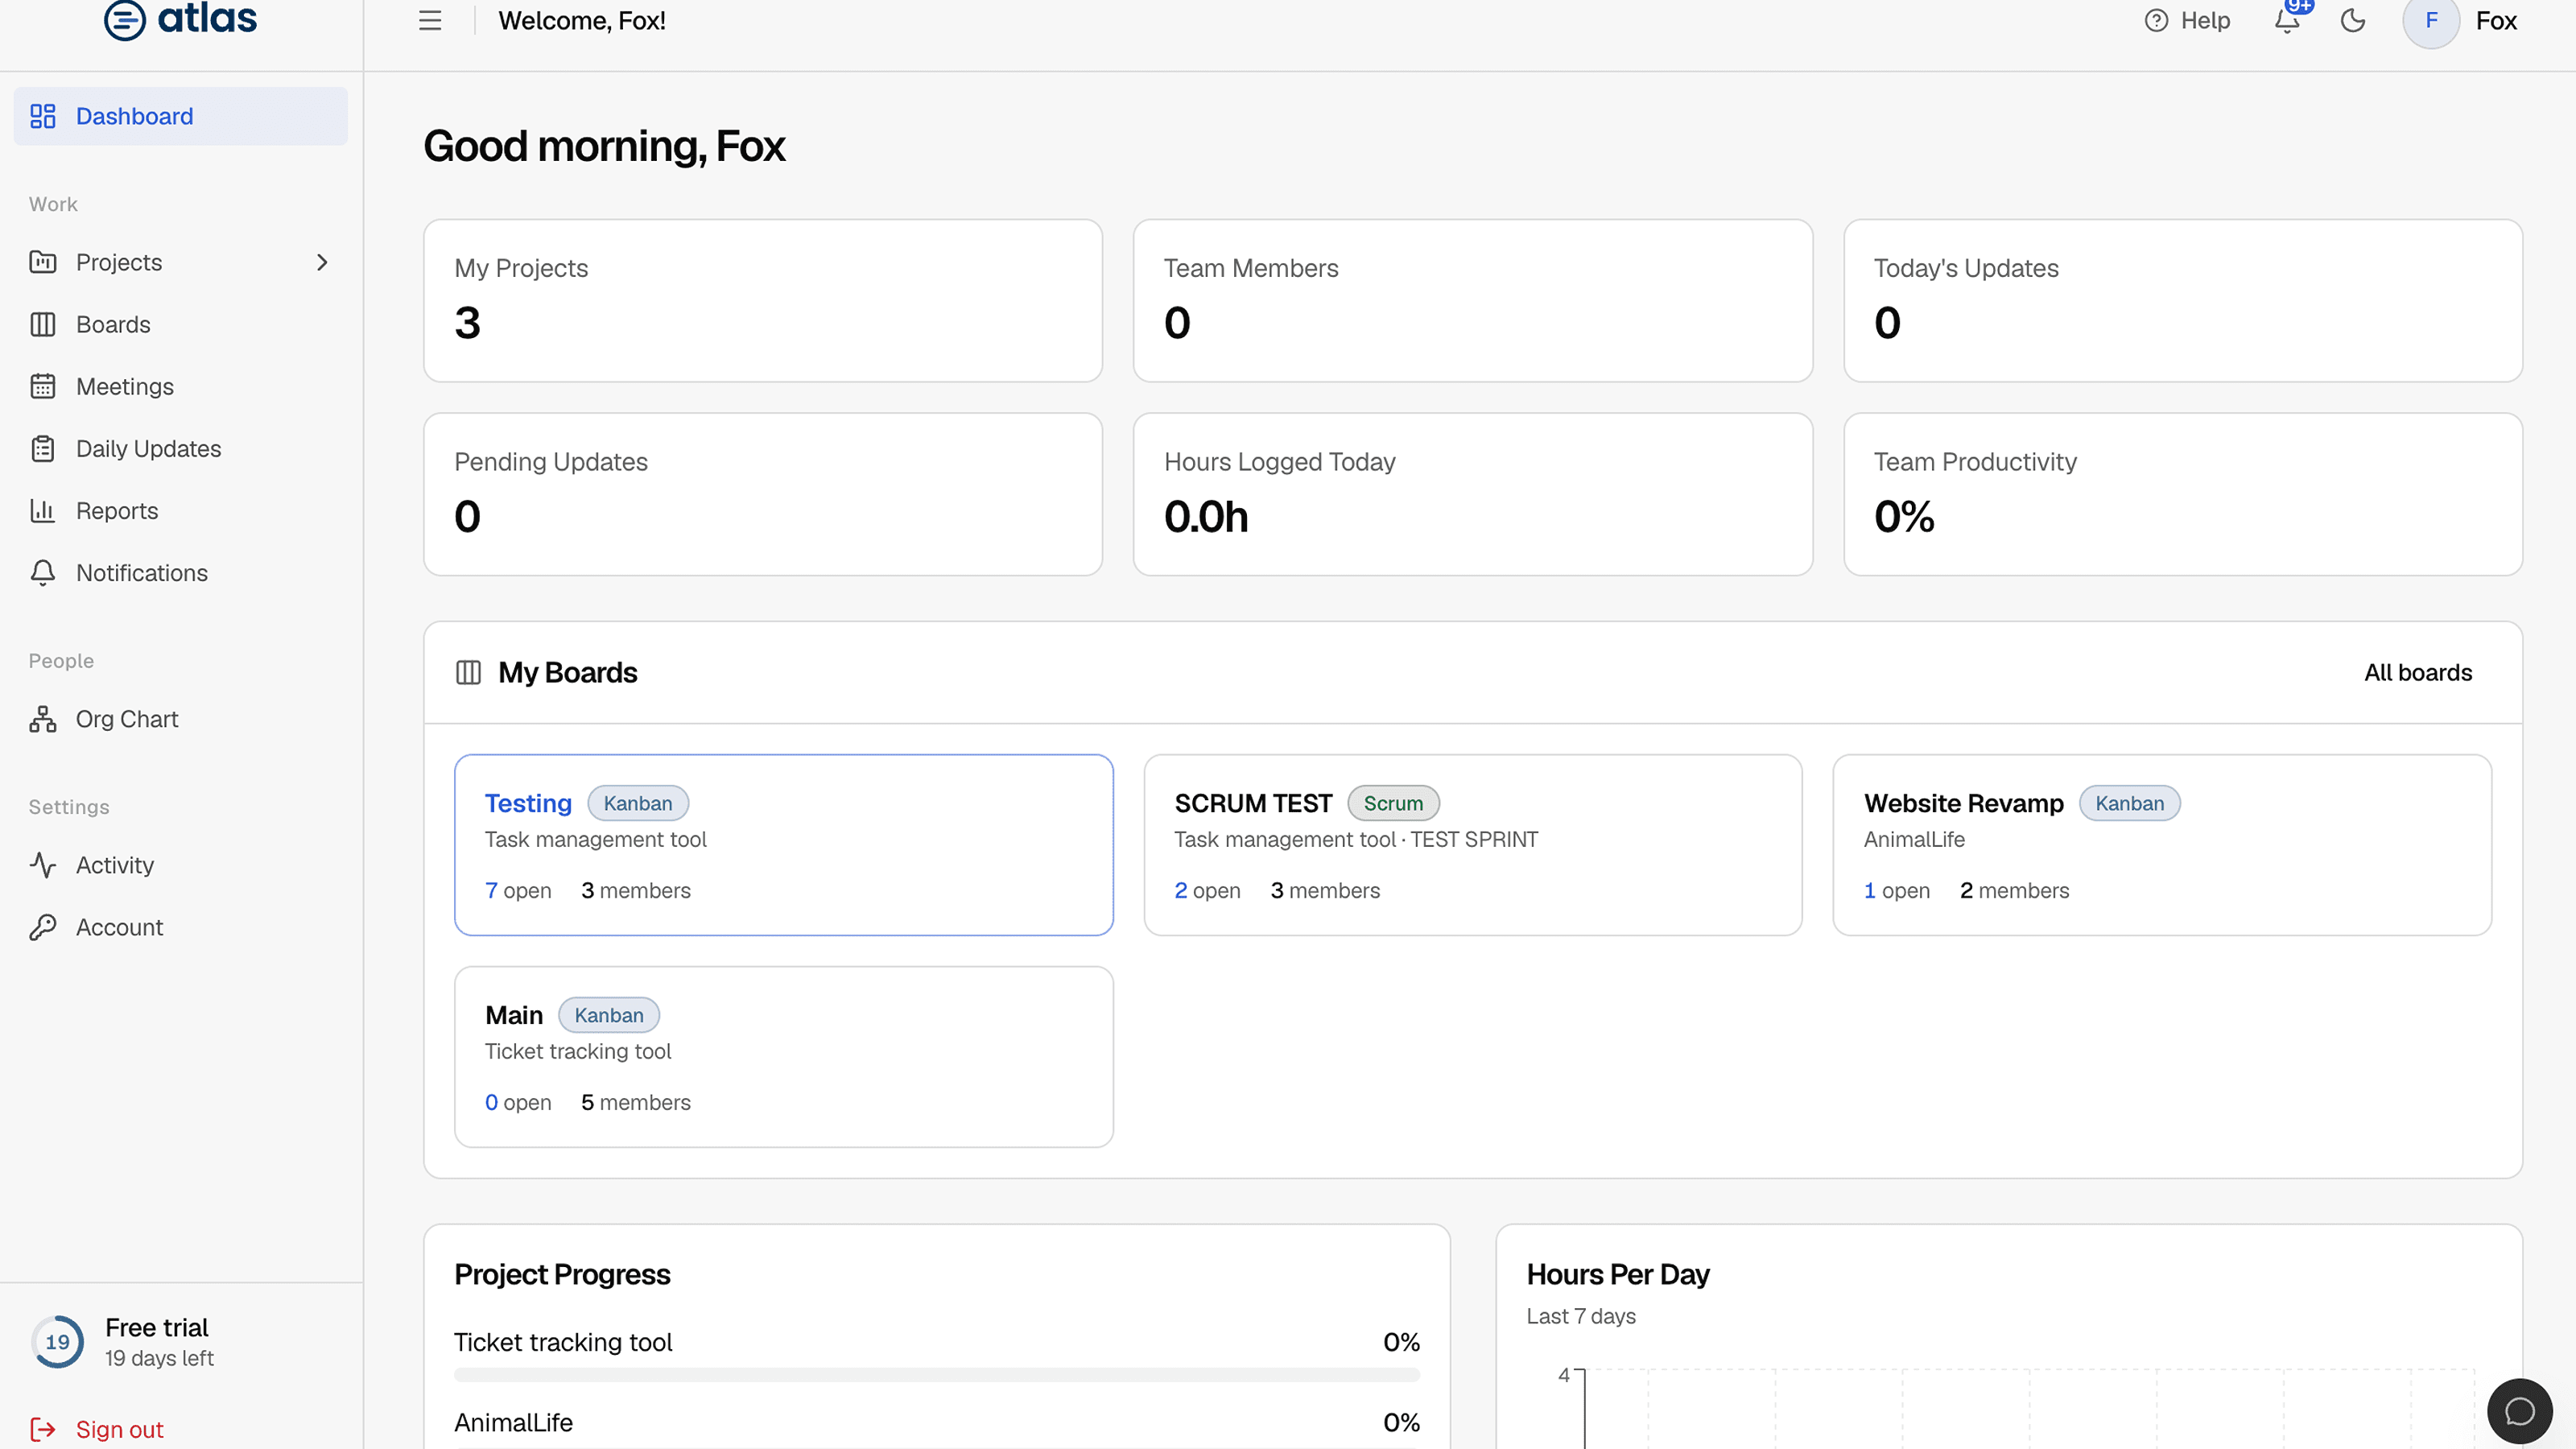Open the Hours Logged Today card
Image resolution: width=2576 pixels, height=1449 pixels.
[1473, 494]
